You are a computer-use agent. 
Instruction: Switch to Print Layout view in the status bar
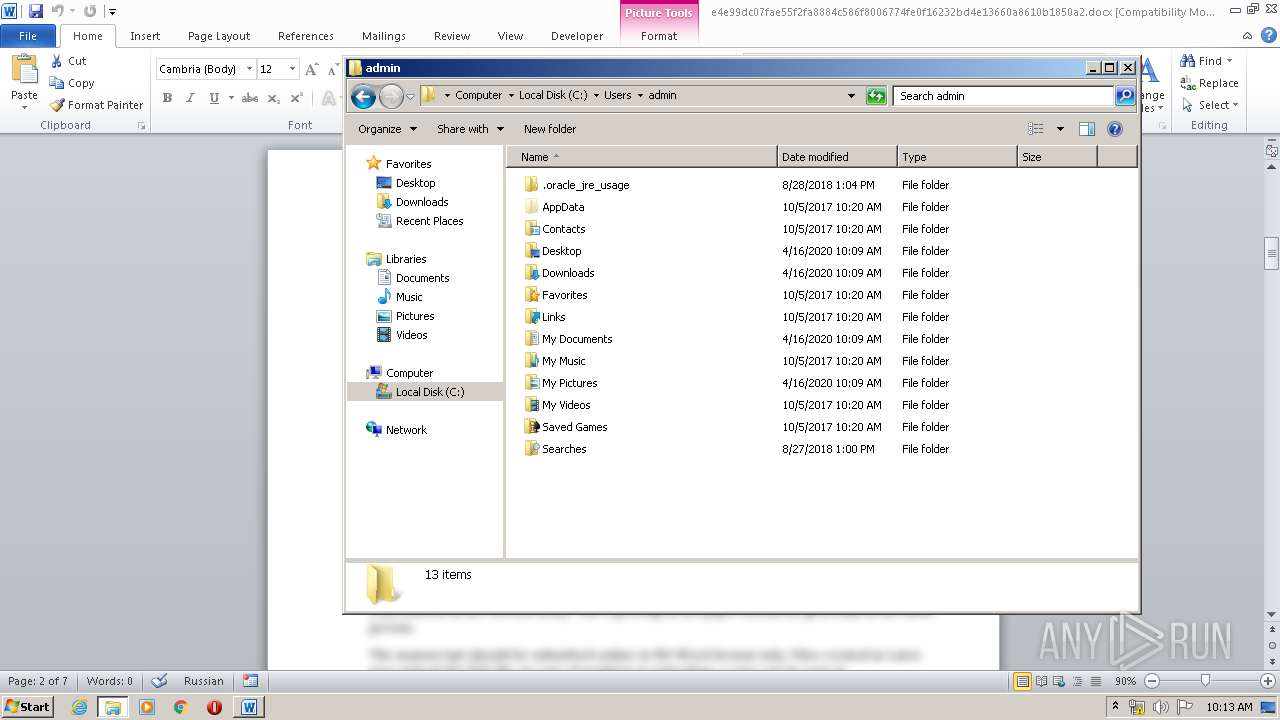coord(1022,681)
